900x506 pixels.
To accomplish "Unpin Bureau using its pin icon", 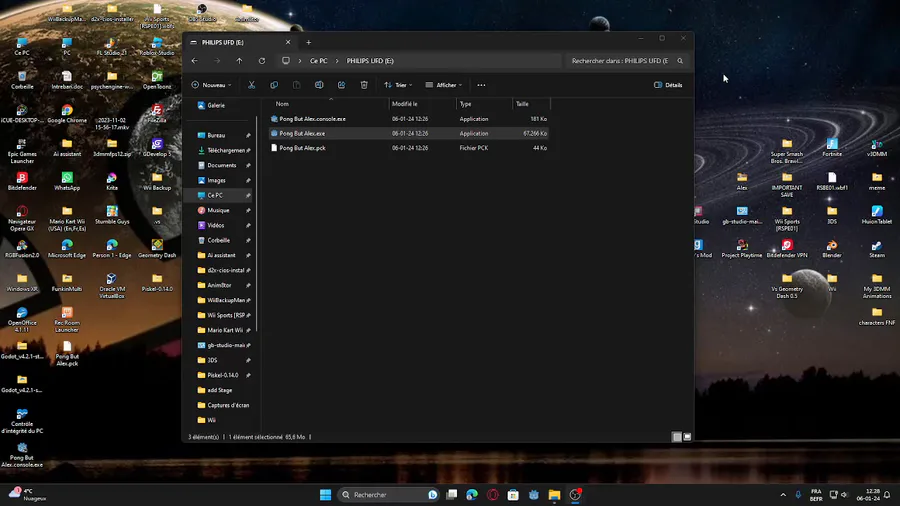I will (249, 135).
